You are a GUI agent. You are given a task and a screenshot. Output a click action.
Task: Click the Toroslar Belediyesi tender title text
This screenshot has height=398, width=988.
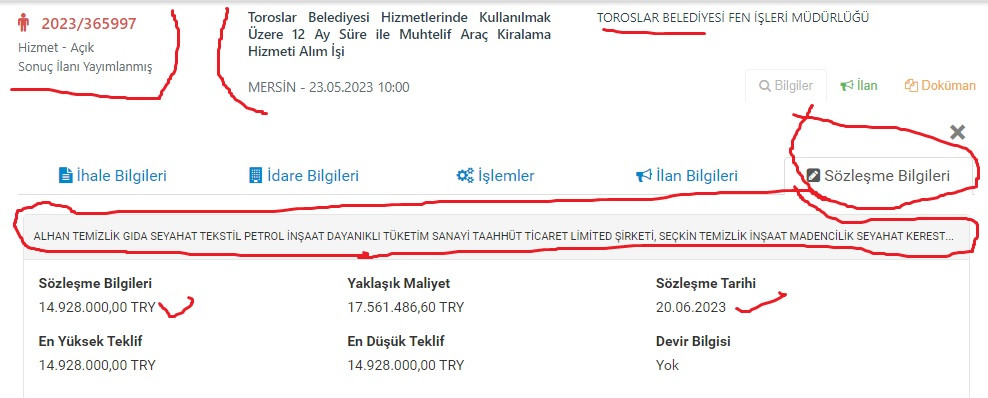(399, 35)
